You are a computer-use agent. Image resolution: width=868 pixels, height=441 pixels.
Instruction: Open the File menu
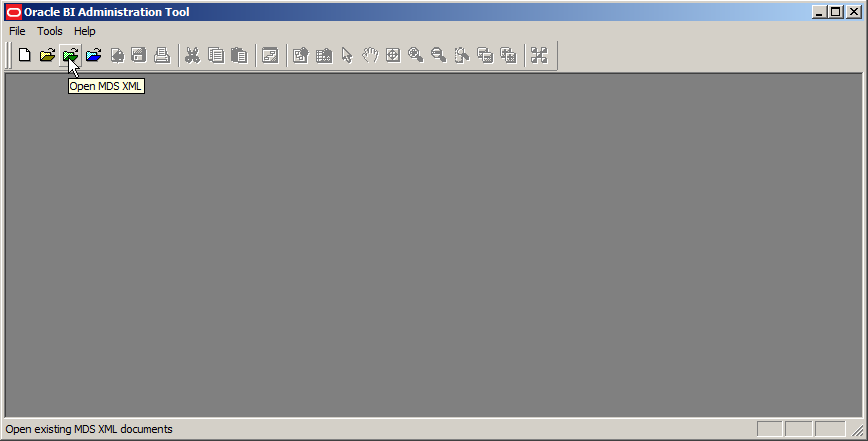[x=17, y=31]
